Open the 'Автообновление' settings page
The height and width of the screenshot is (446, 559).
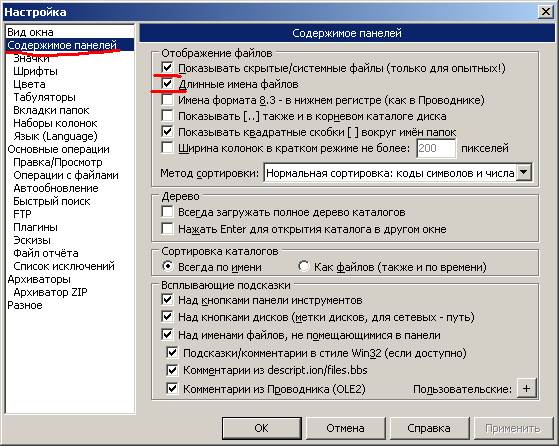pyautogui.click(x=56, y=188)
